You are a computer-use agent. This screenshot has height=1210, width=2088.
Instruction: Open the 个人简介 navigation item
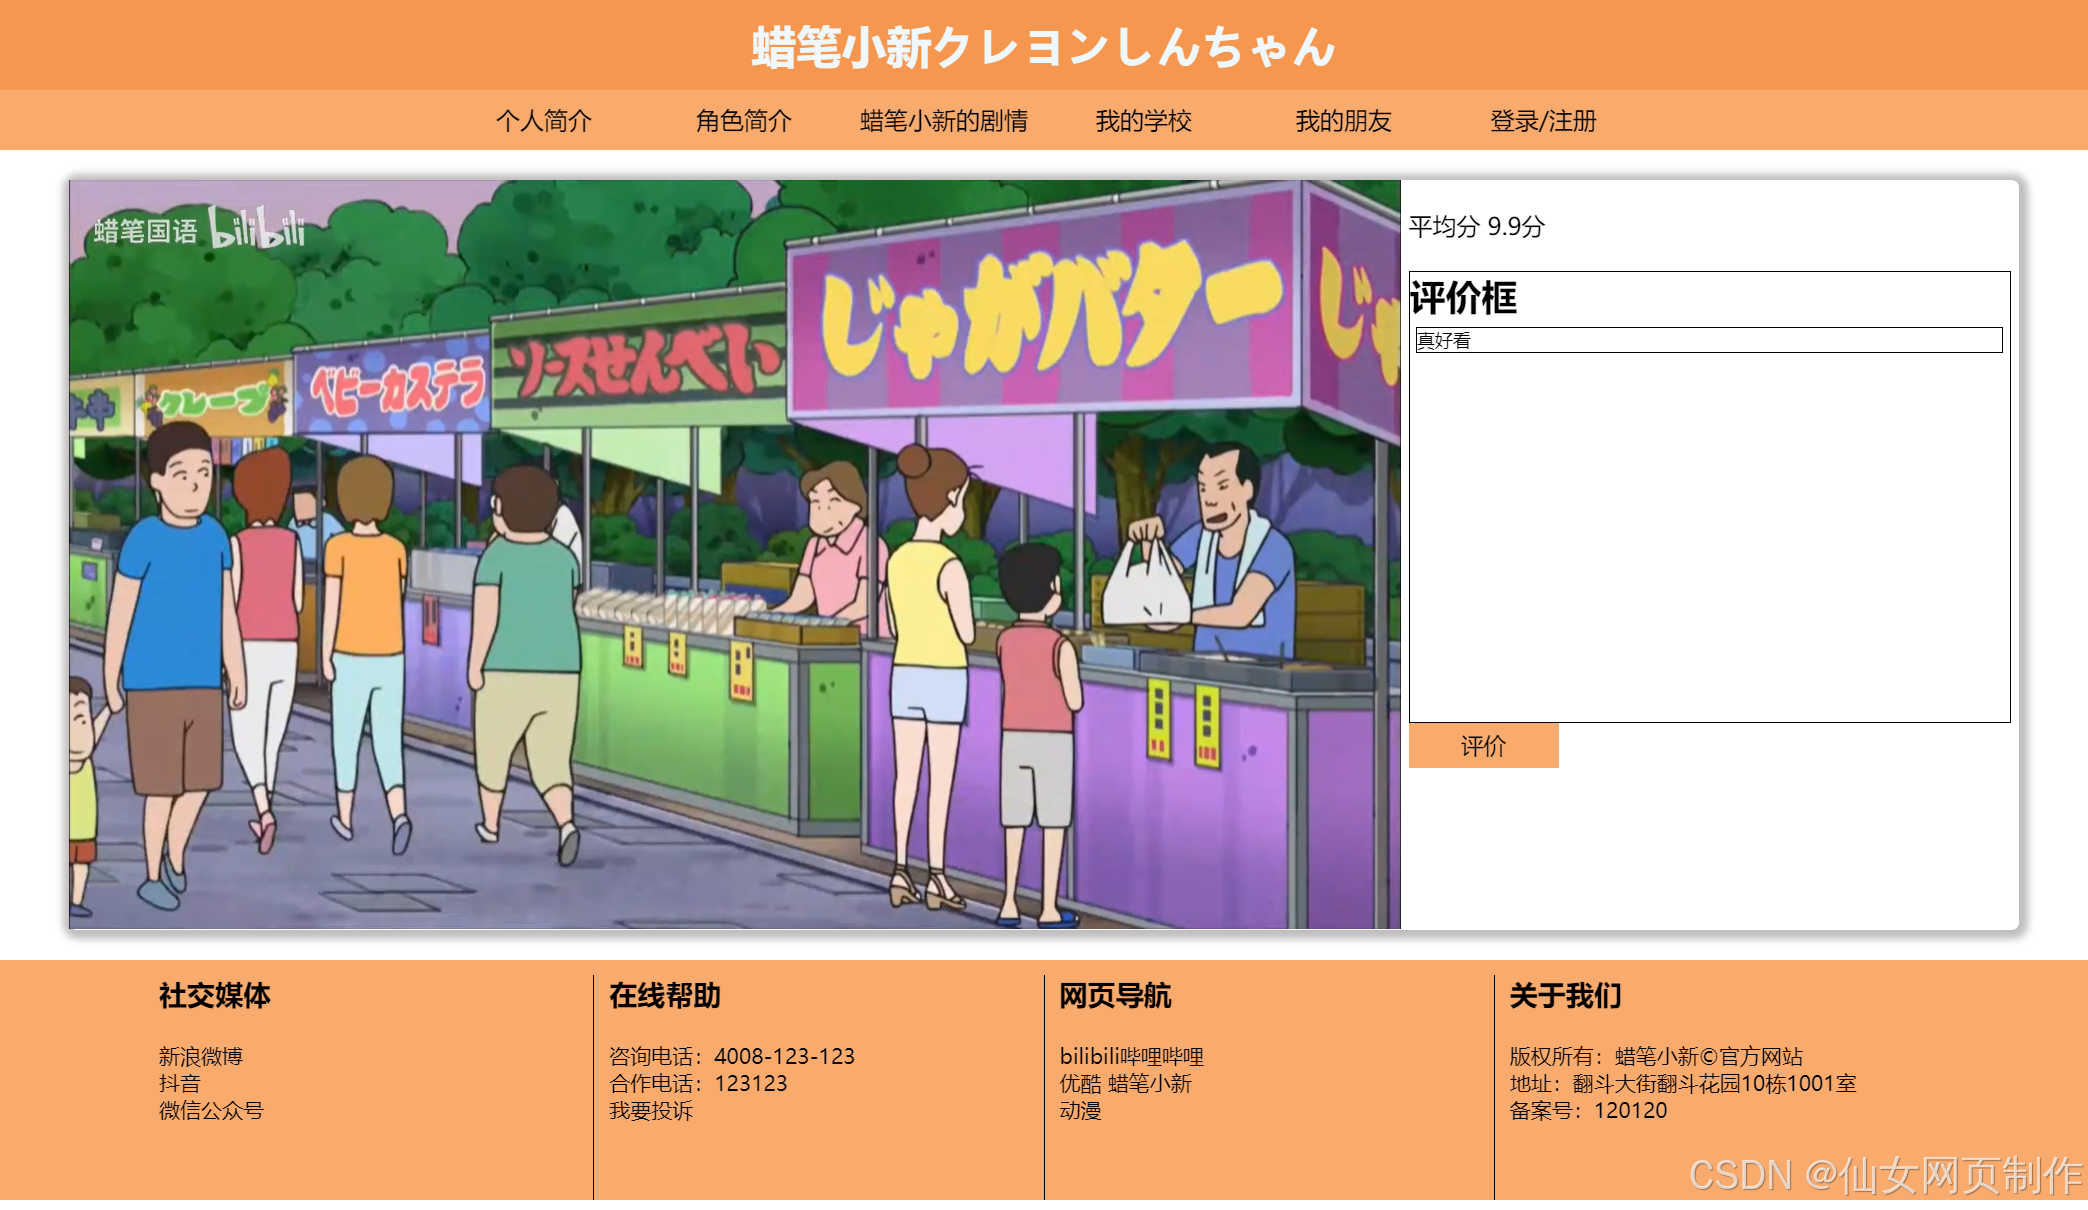click(544, 121)
